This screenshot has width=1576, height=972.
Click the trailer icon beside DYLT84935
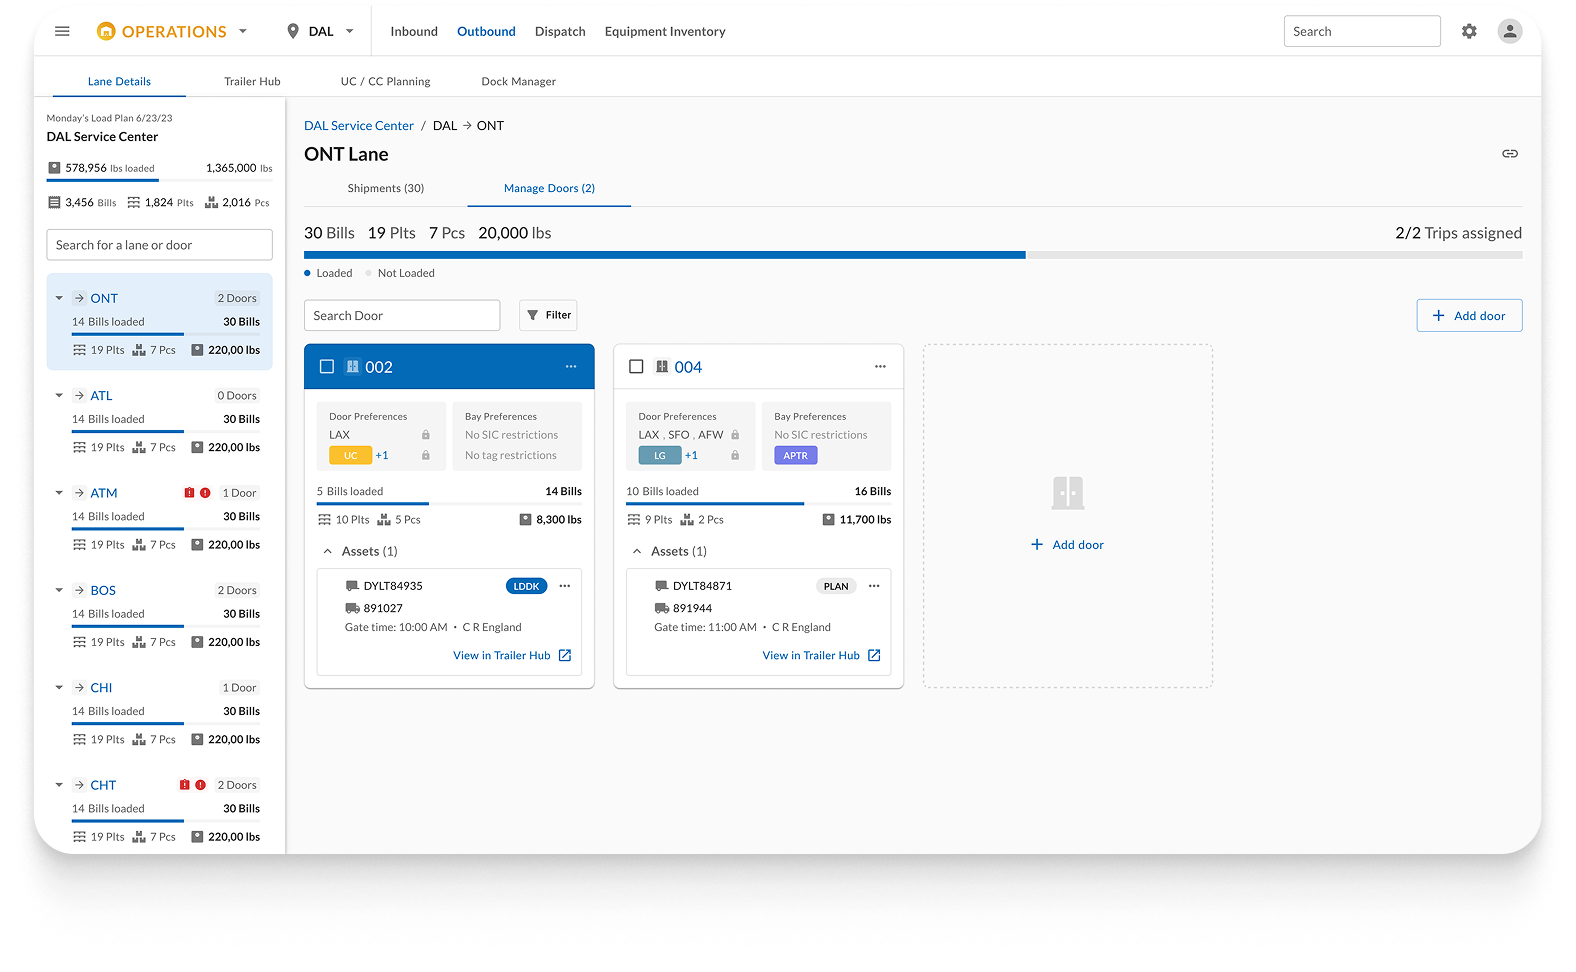click(x=352, y=586)
